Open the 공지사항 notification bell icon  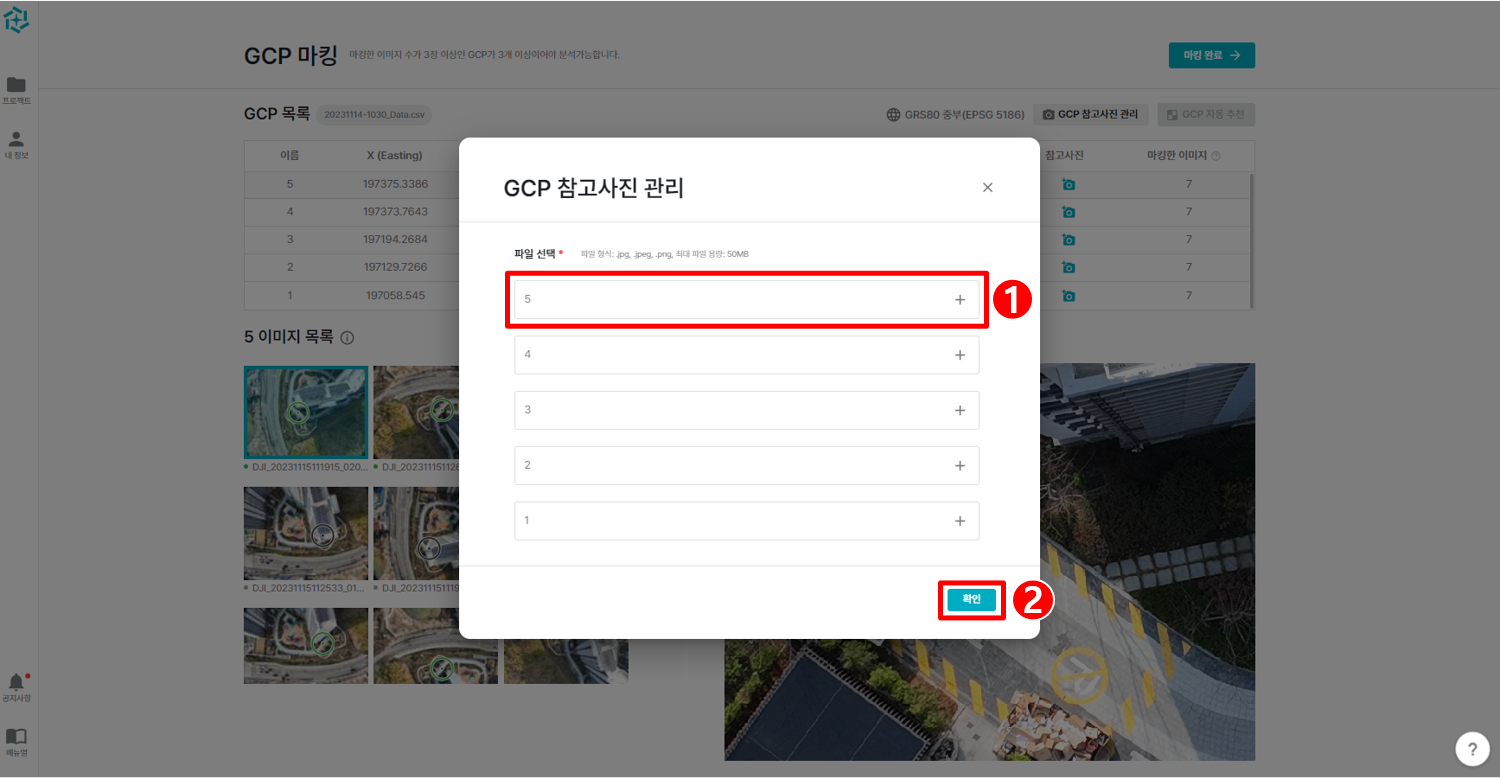(16, 686)
